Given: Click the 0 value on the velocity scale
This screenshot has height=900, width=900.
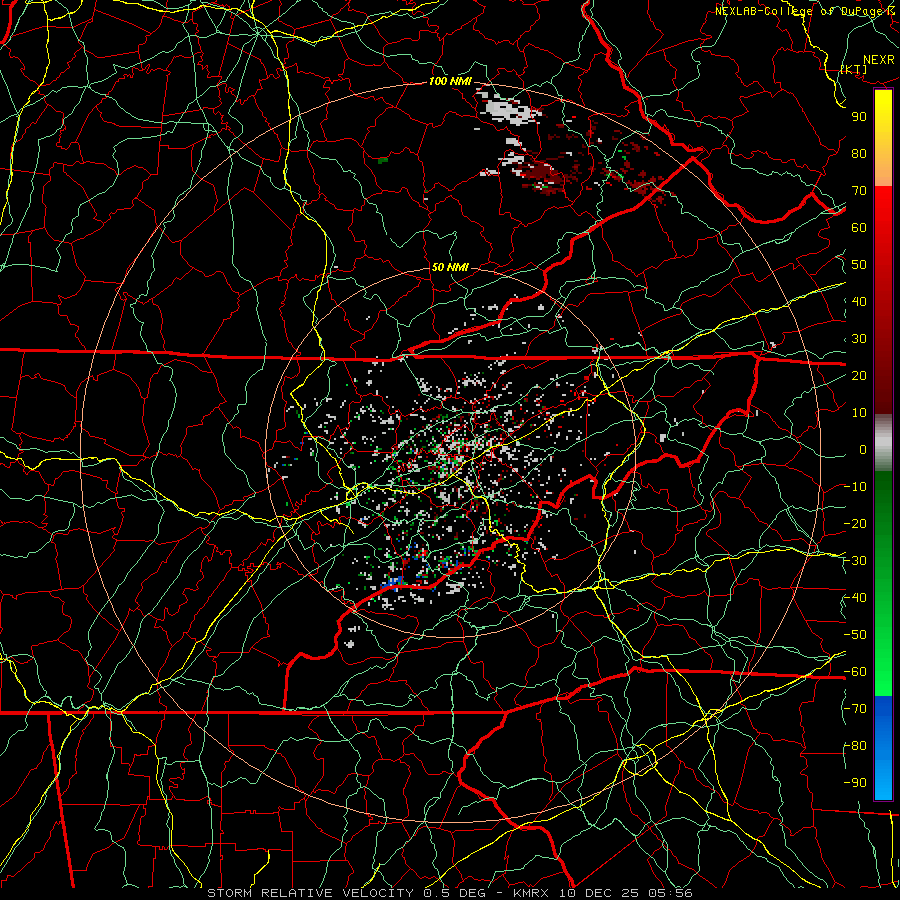Looking at the screenshot, I should click(863, 449).
